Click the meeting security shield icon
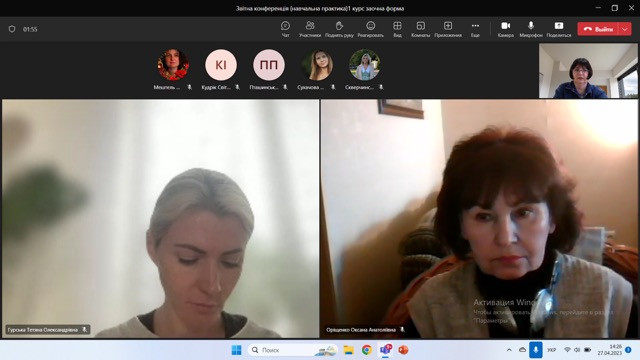The image size is (640, 360). [x=12, y=29]
